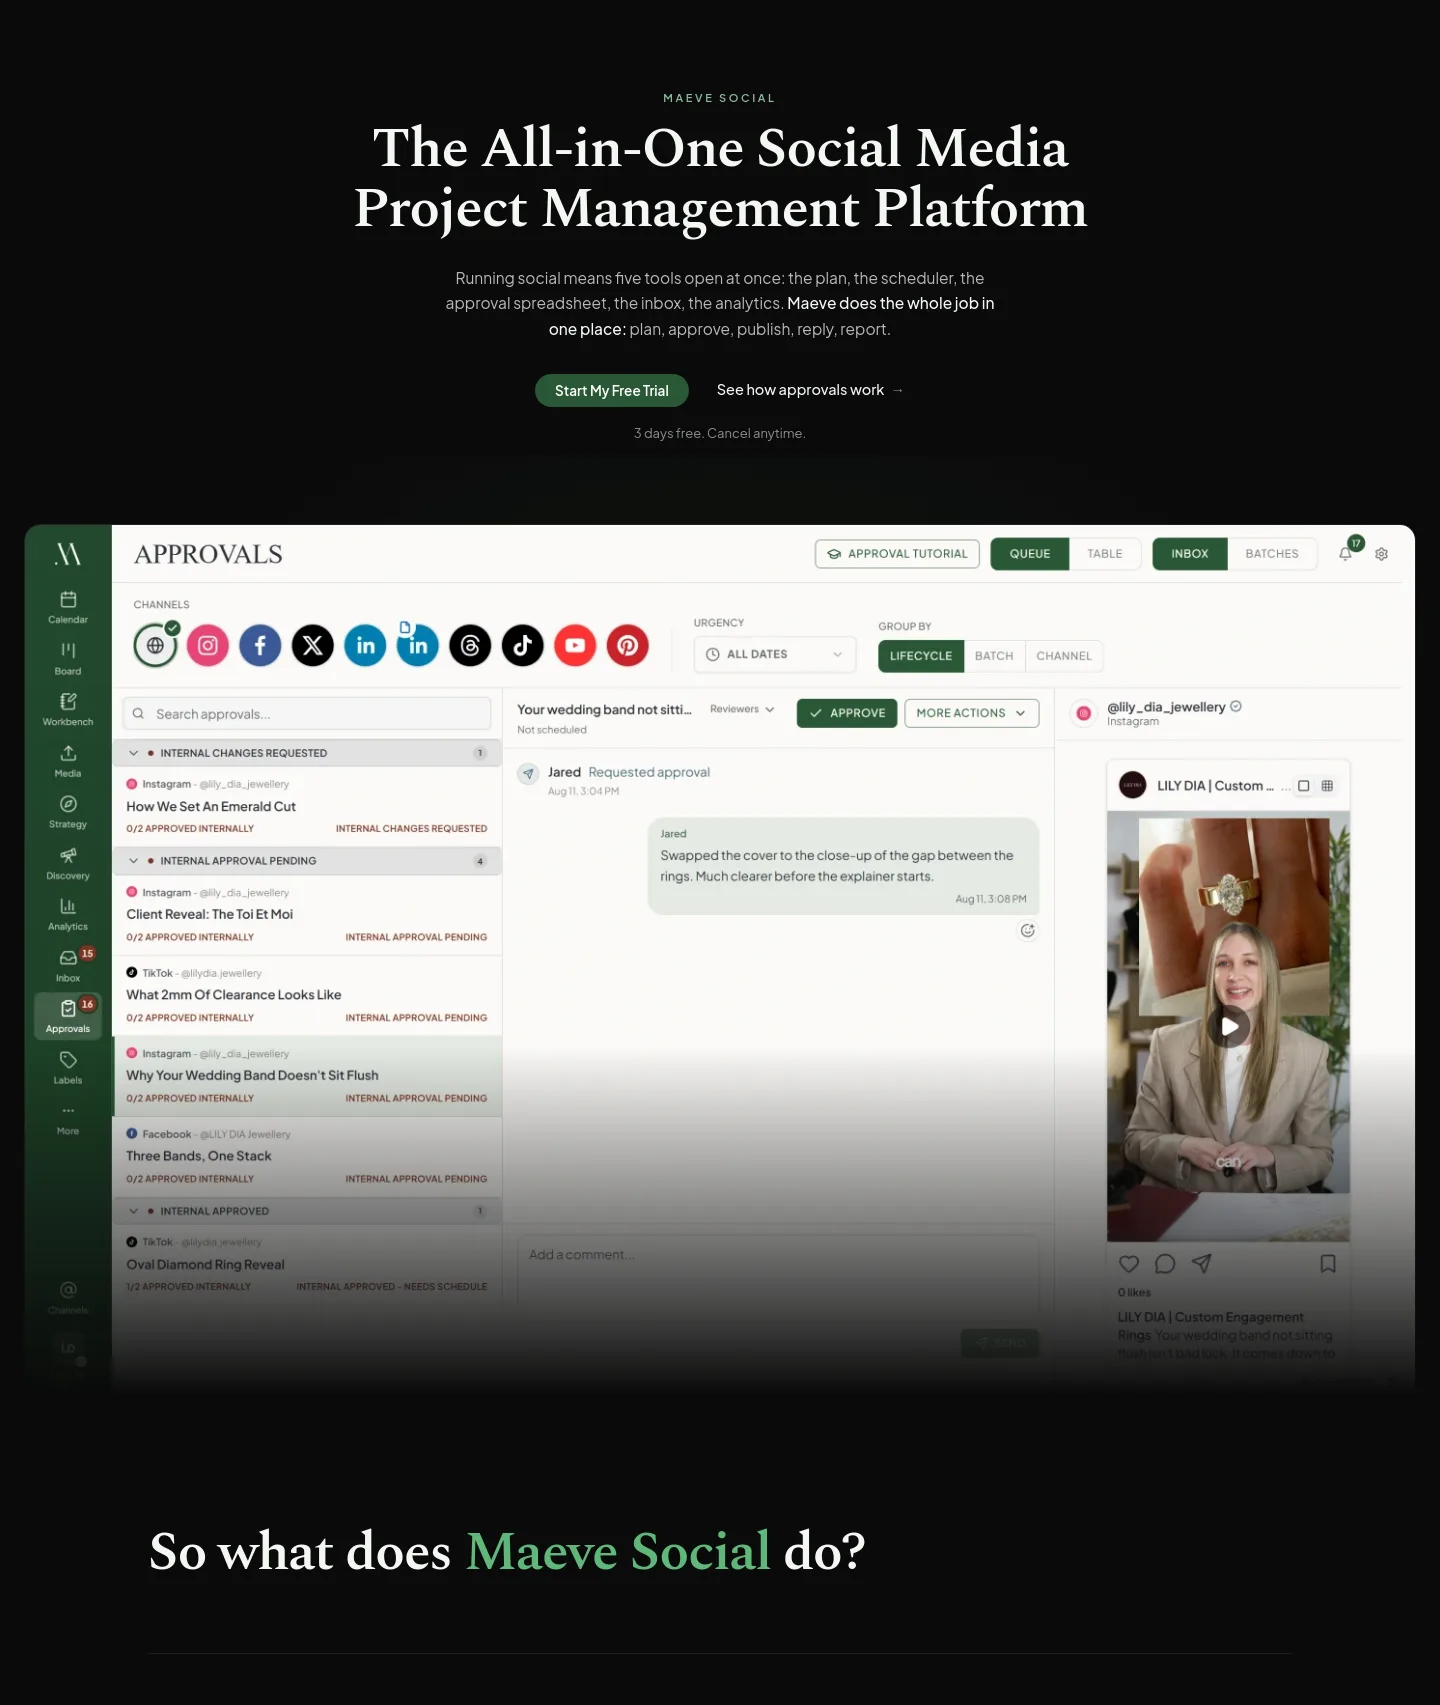
Task: Open What 2mm Of Clearance Looks Like
Action: [307, 995]
